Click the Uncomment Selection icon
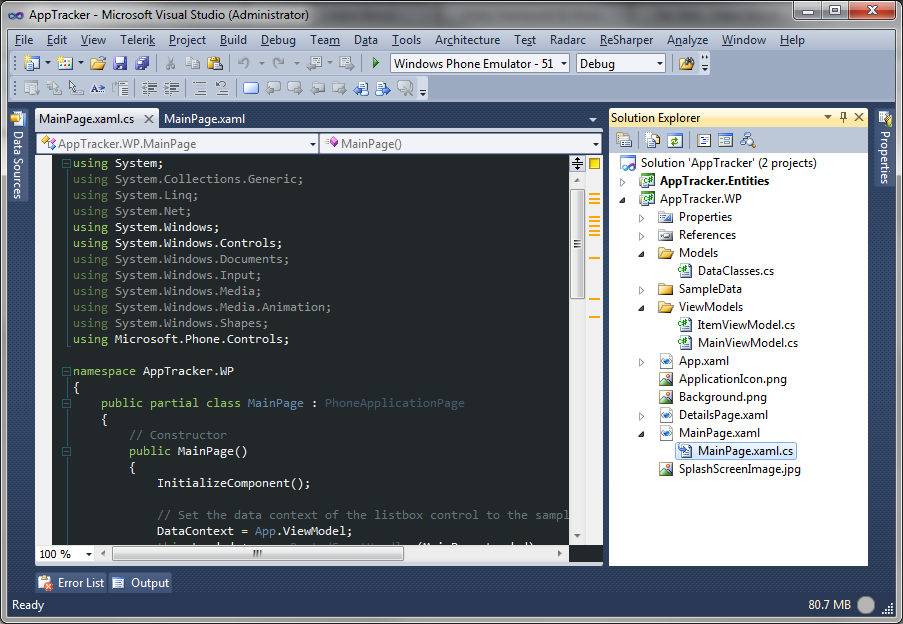 coord(222,88)
